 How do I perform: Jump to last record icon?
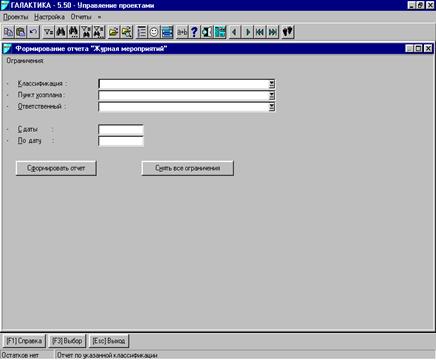click(x=273, y=32)
